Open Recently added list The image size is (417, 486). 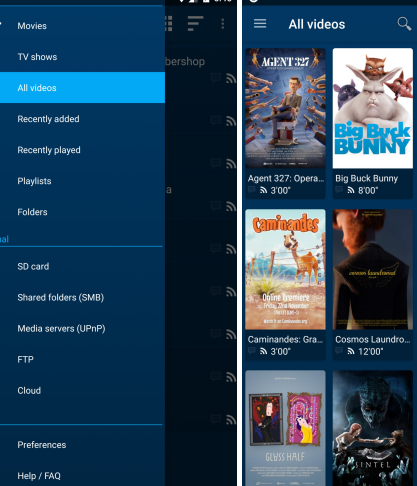tap(48, 119)
